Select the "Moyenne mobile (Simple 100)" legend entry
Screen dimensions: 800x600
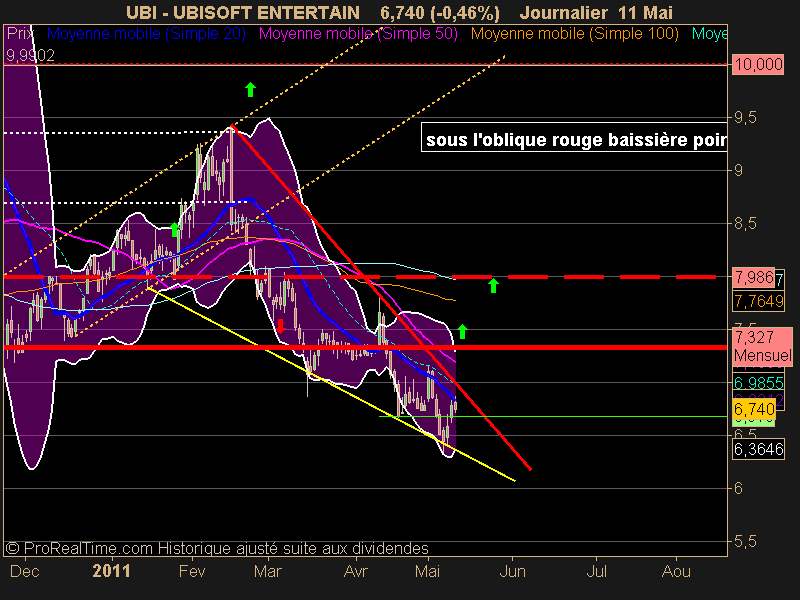[x=574, y=34]
